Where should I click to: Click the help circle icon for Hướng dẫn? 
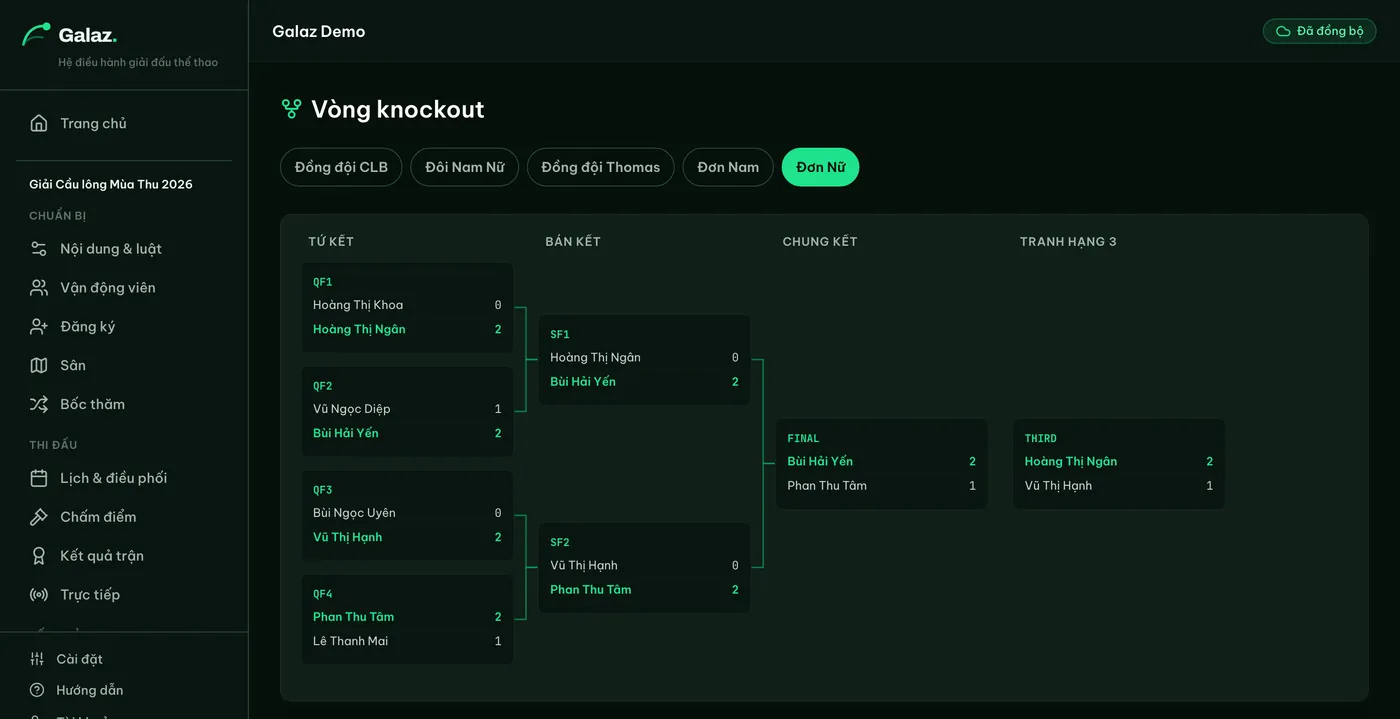pos(37,690)
